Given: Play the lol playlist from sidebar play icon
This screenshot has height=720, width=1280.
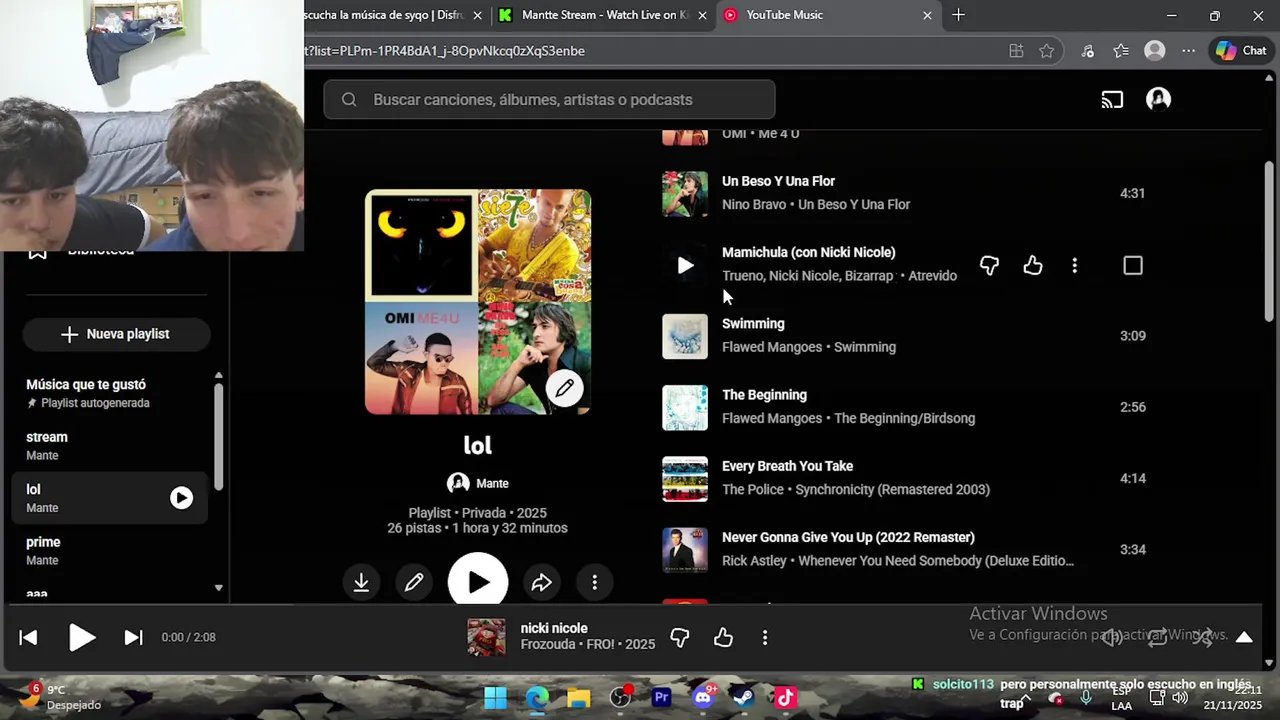Looking at the screenshot, I should tap(181, 498).
